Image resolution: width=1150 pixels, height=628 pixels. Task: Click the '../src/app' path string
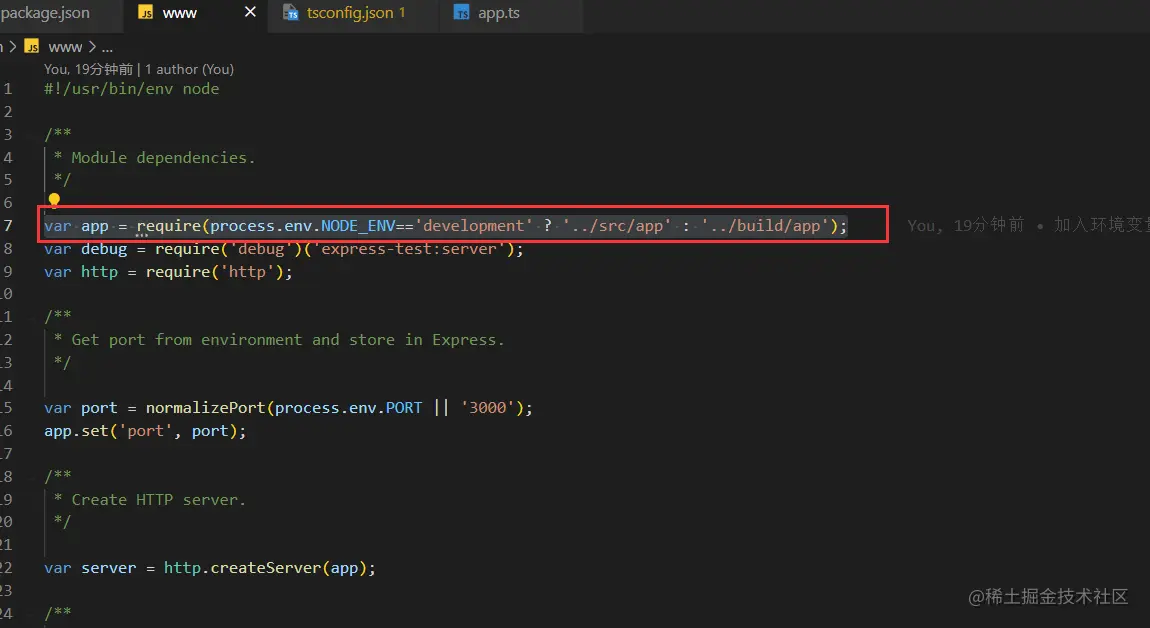click(617, 226)
